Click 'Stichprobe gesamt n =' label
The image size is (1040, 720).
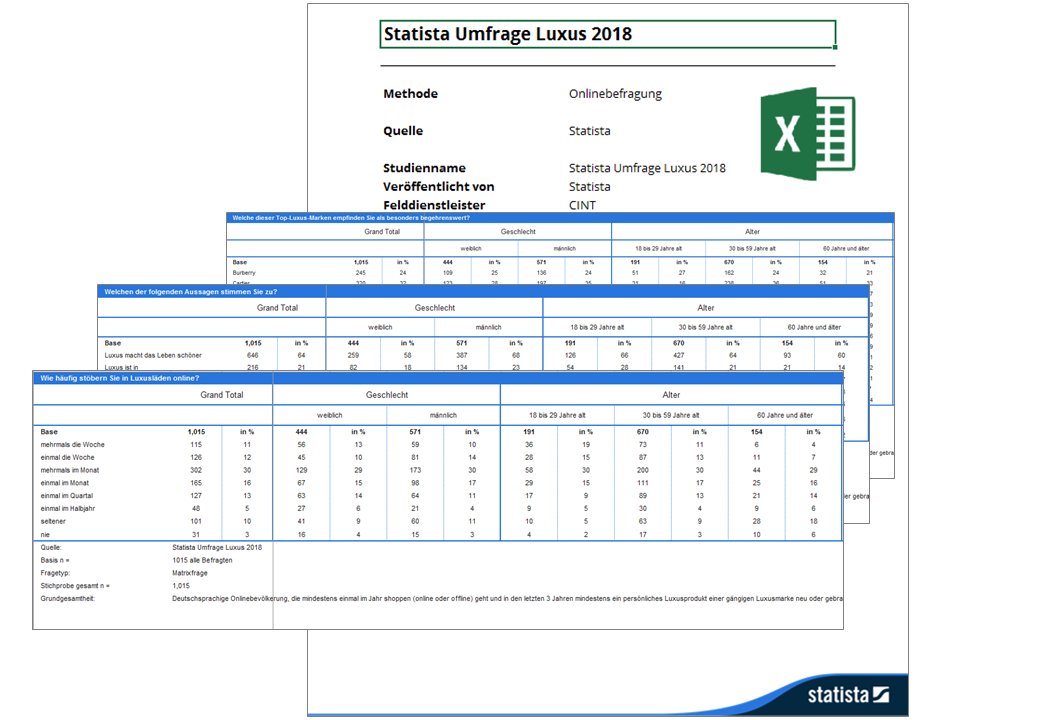pyautogui.click(x=75, y=586)
